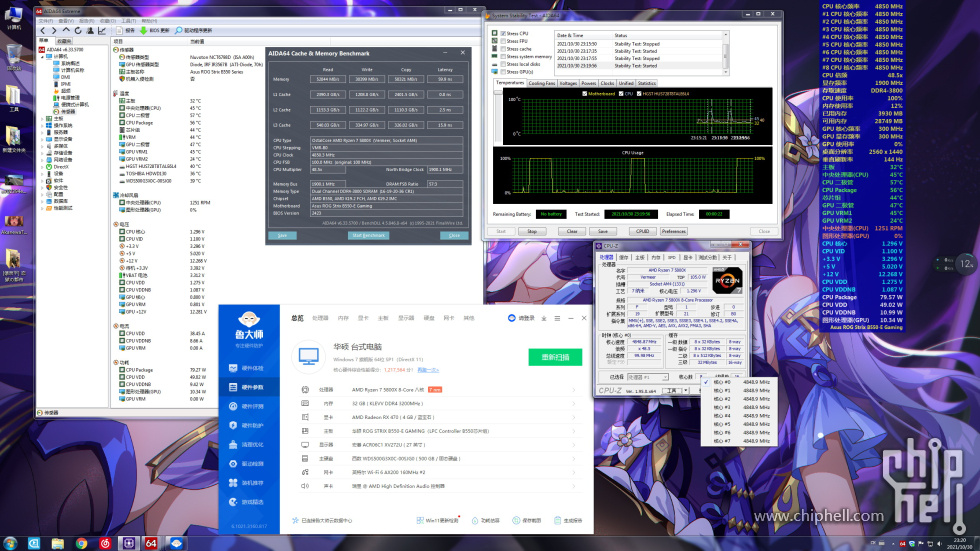Click Start Benchmark in AIDA64 benchmark window
Viewport: 980px width, 551px height.
[x=368, y=236]
